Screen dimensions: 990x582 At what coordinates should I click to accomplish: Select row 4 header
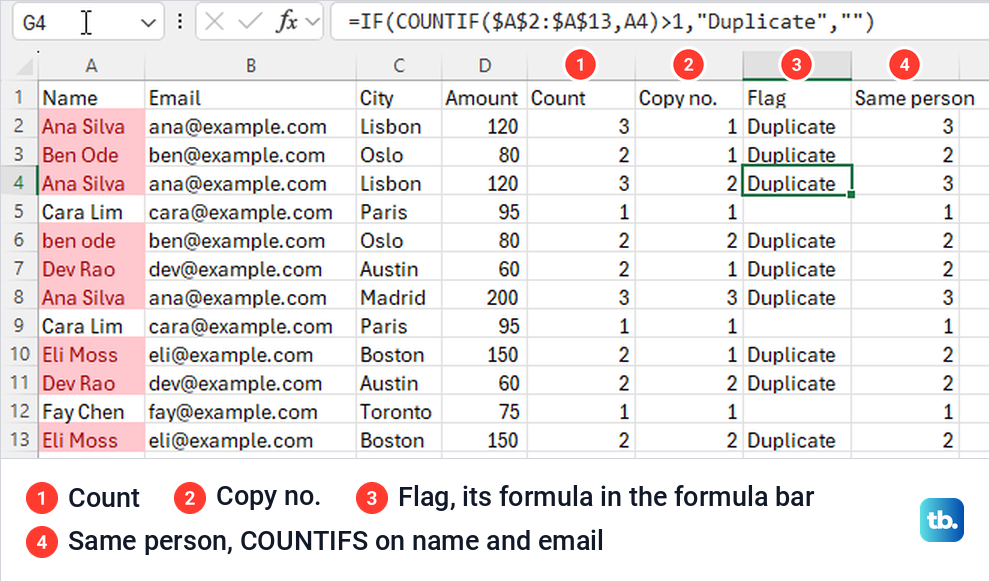tap(19, 183)
